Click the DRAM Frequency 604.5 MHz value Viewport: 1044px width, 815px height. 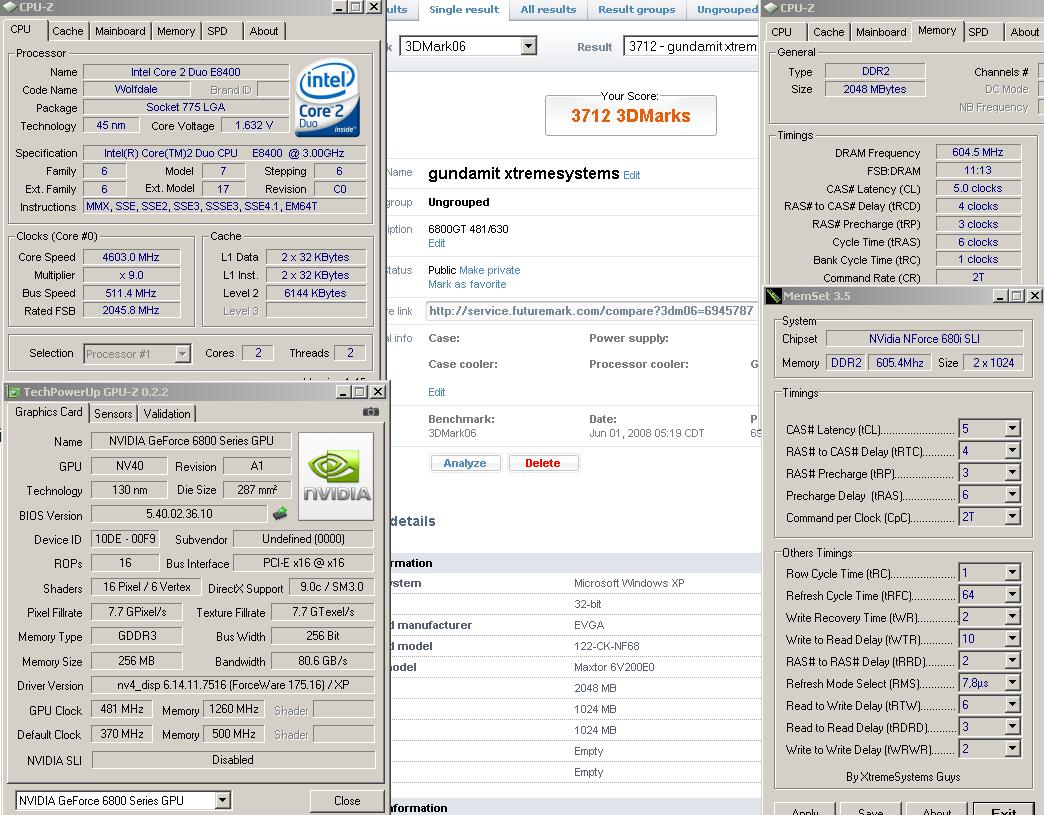coord(977,152)
